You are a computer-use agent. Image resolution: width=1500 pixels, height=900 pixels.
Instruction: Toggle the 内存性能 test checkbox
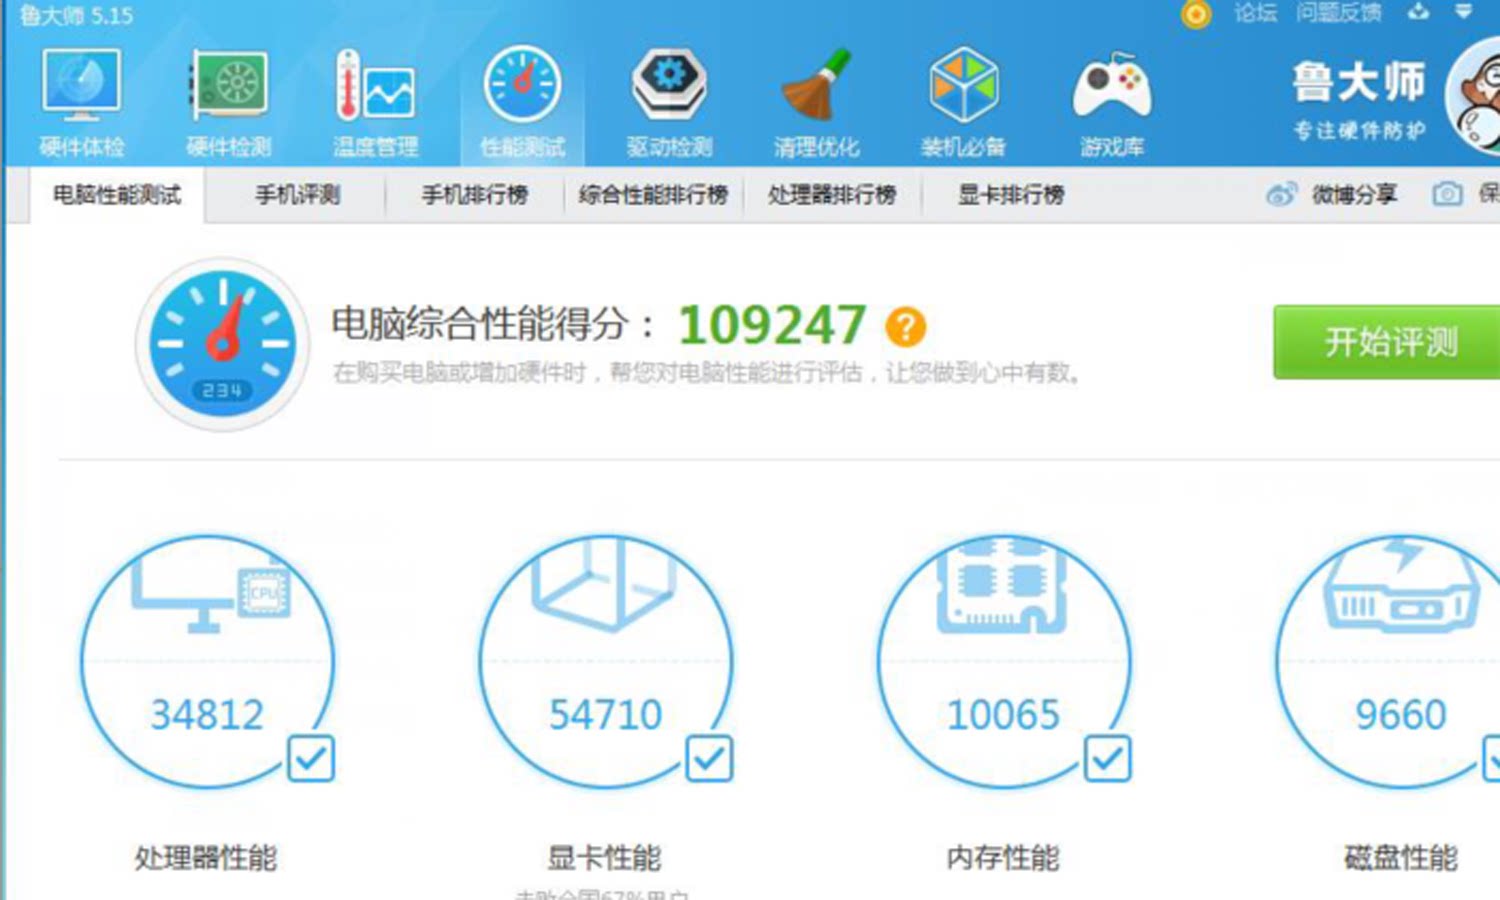tap(1107, 759)
